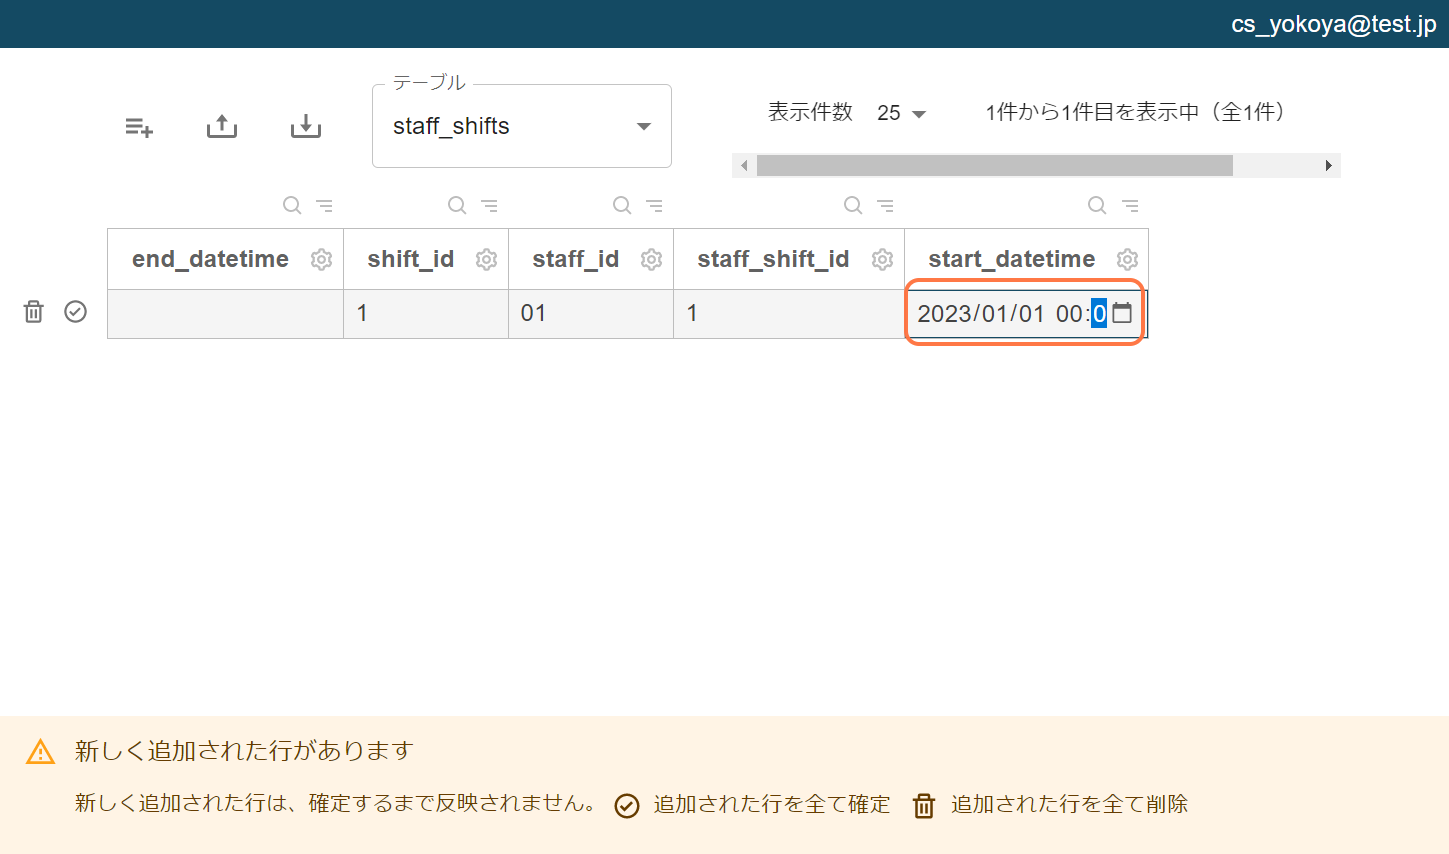Search the staff_shift_id column
The width and height of the screenshot is (1449, 854).
(x=853, y=205)
